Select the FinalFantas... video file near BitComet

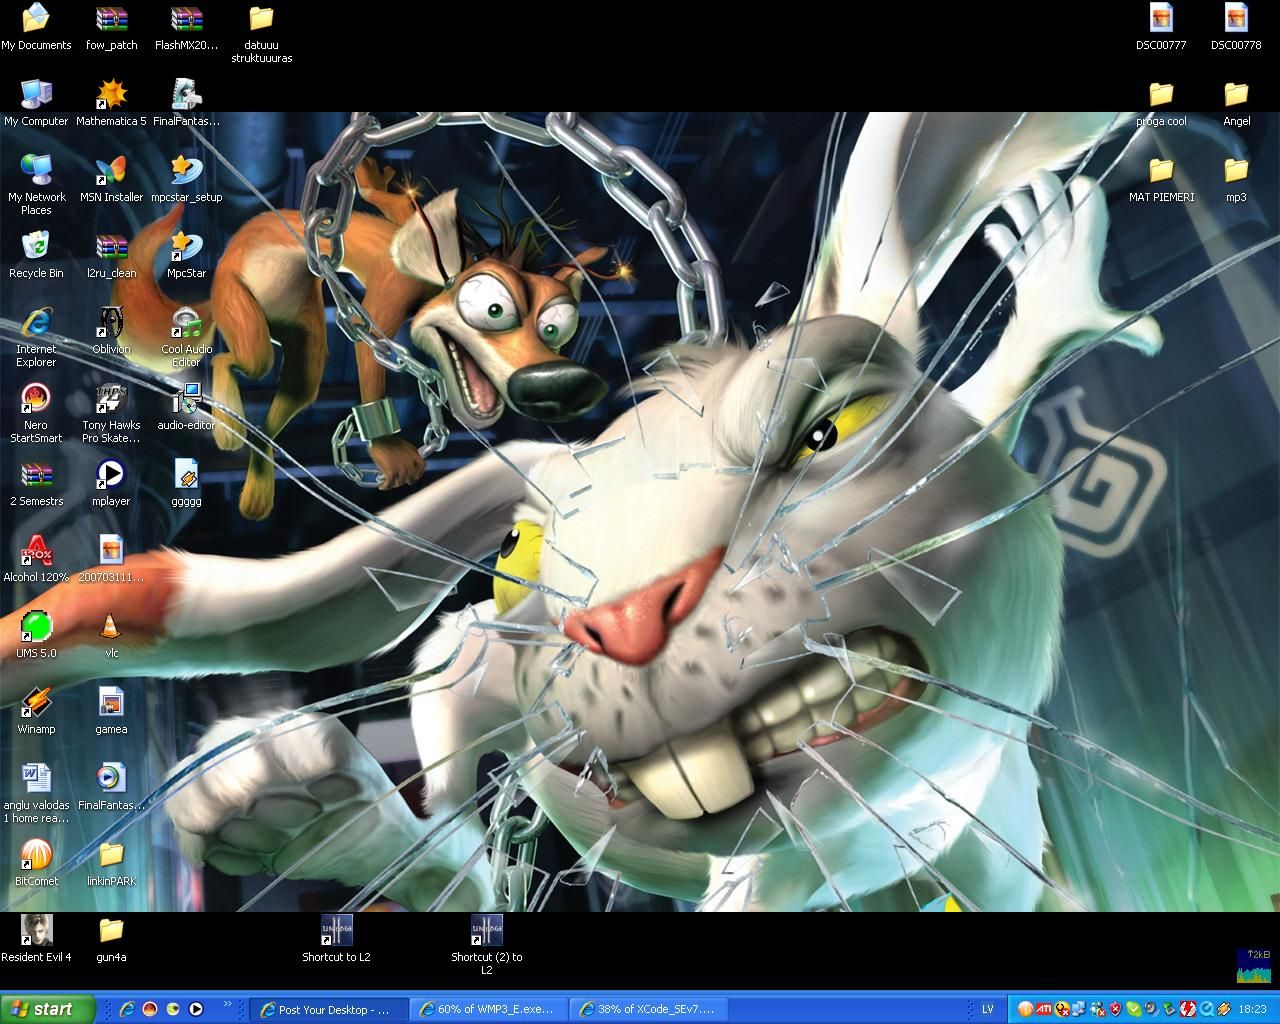coord(111,787)
